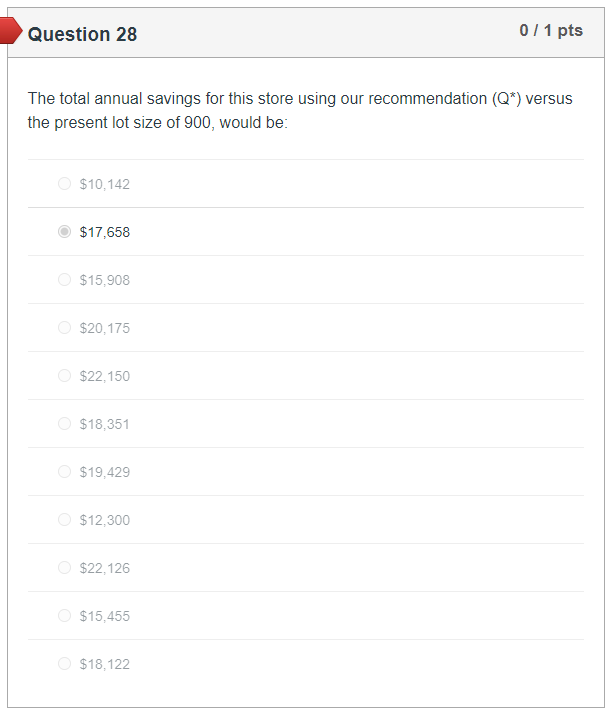Click the red flag marker beside Question 28
This screenshot has height=714, width=612.
11,32
